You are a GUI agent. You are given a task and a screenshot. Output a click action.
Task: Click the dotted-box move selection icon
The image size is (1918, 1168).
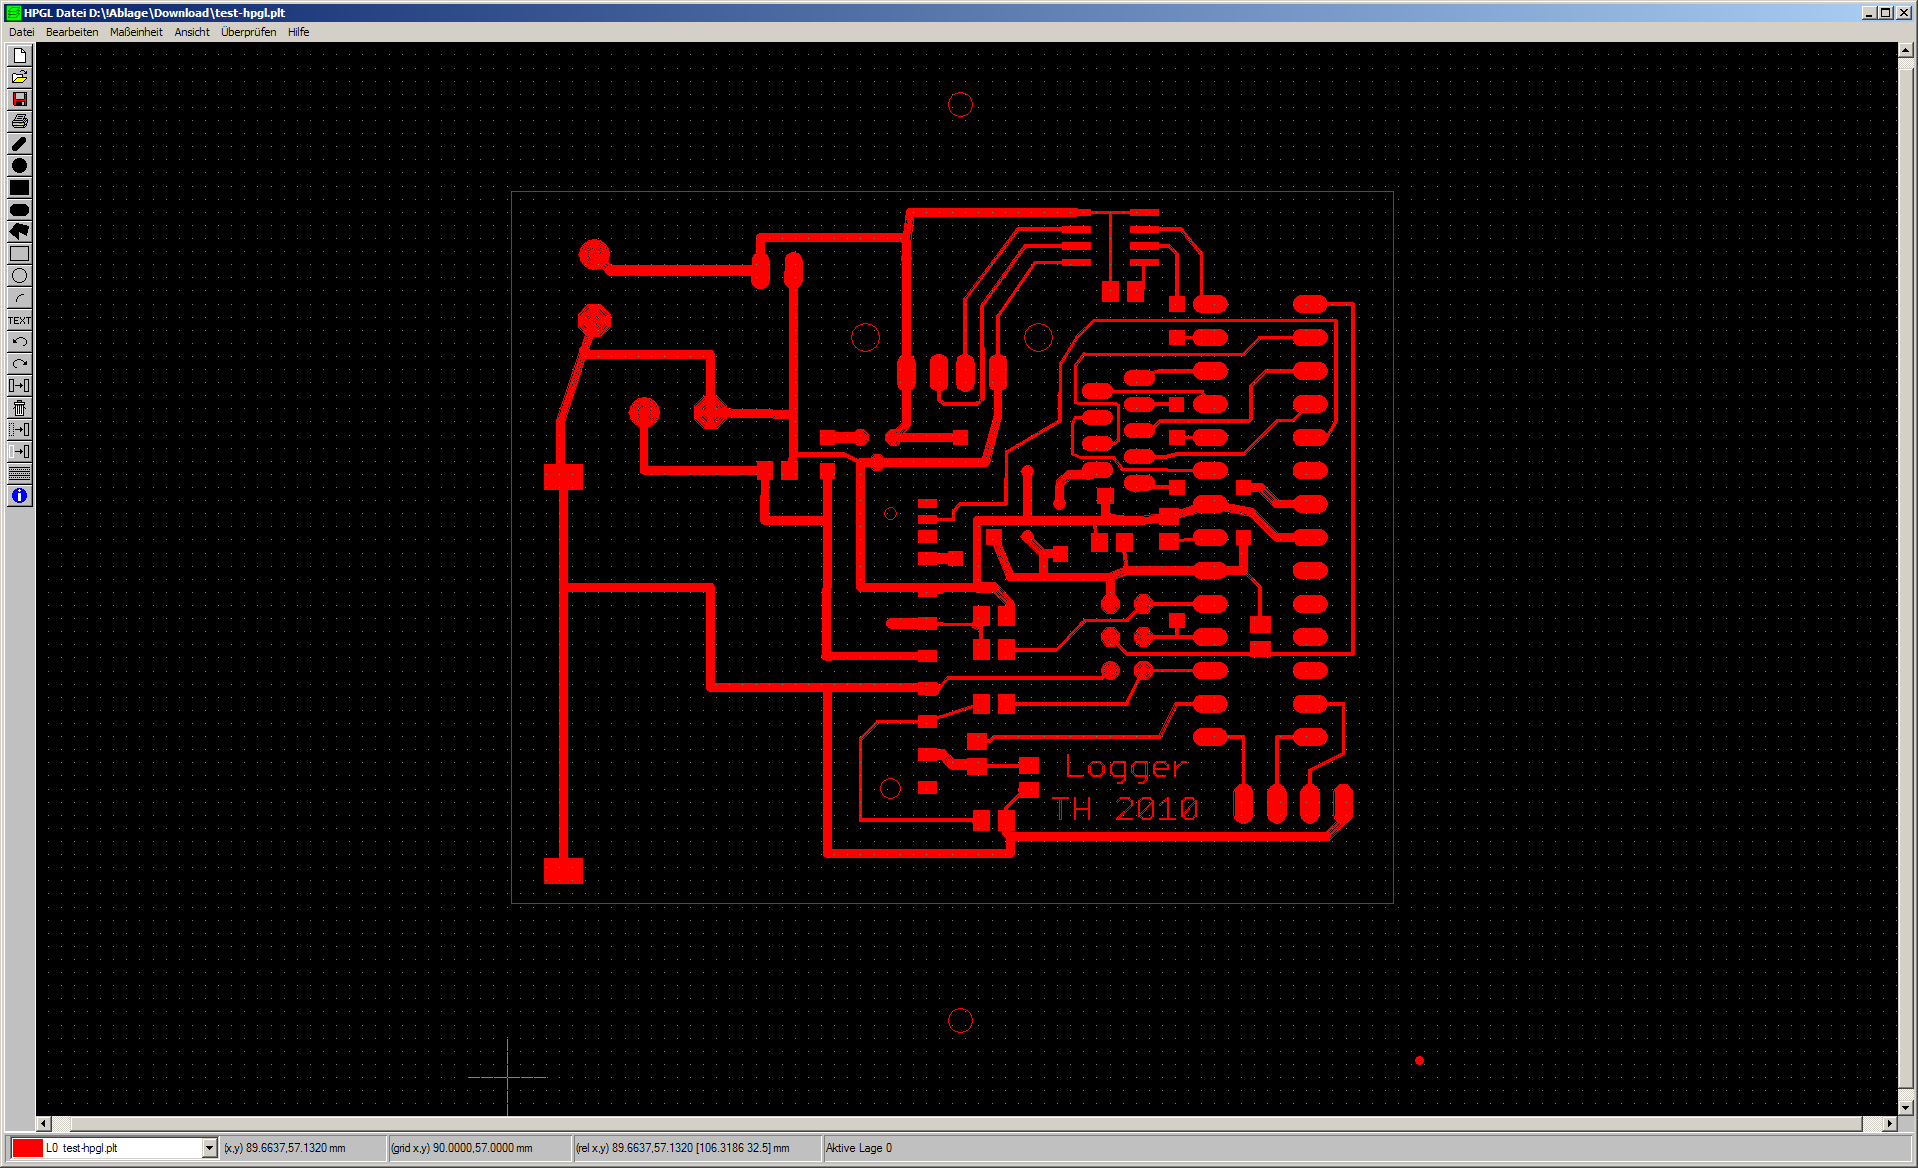[19, 429]
